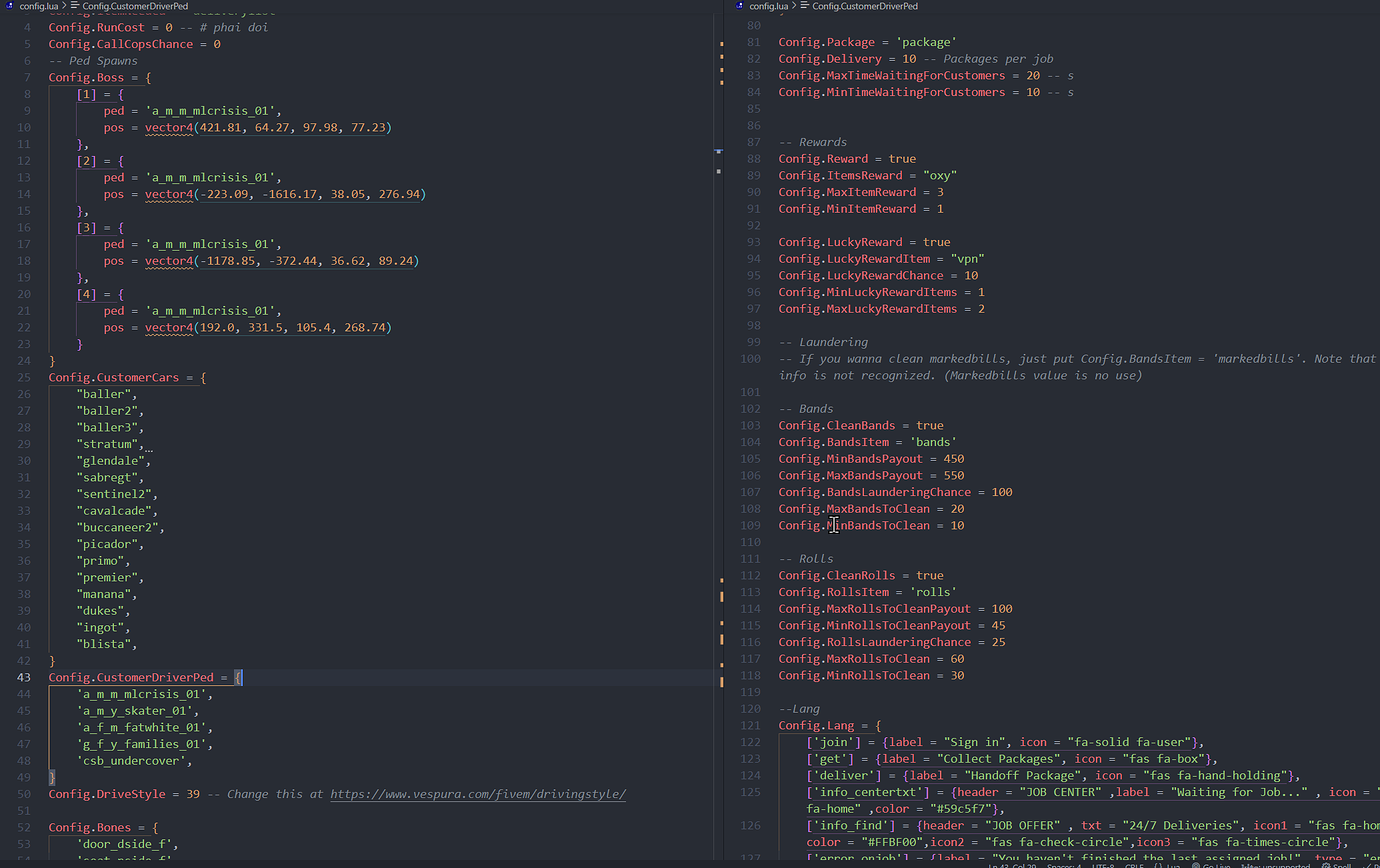Screen dimensions: 1380x868
Task: Select line number 112 in right editor
Action: 751,575
